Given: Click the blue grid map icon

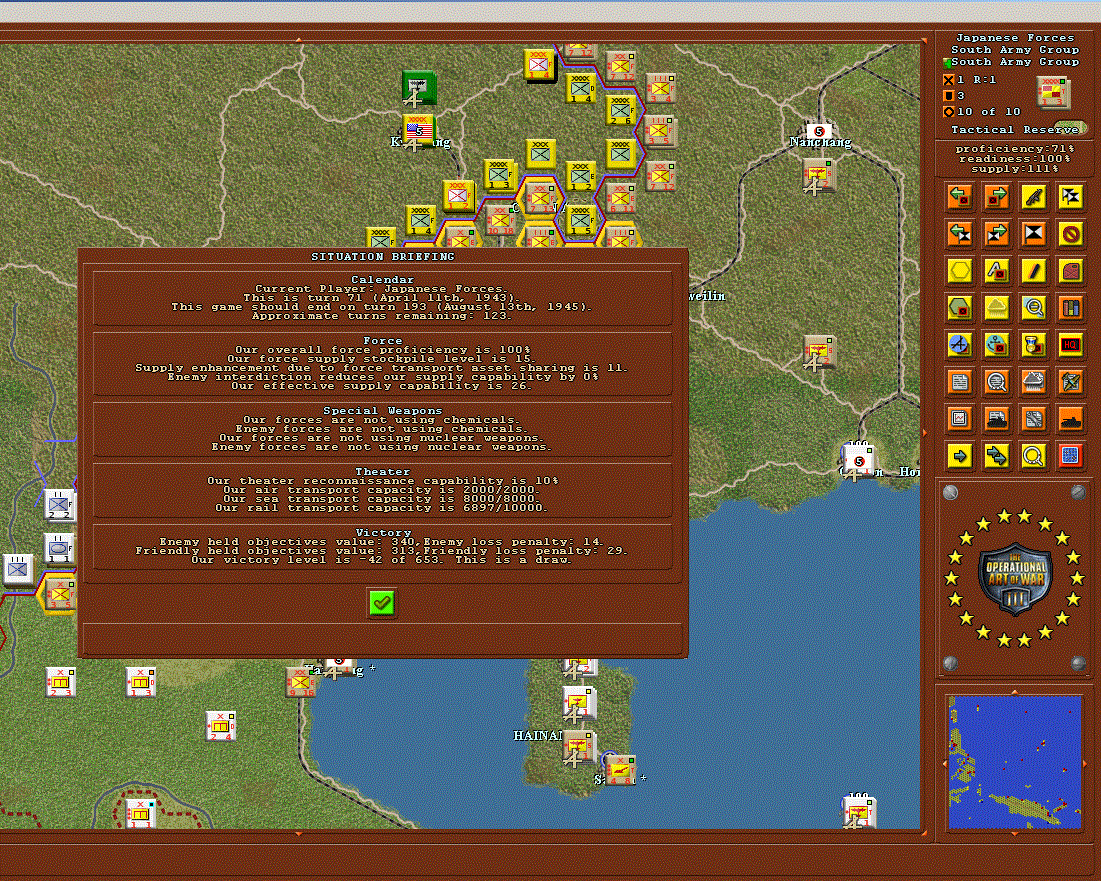Looking at the screenshot, I should coord(1071,456).
